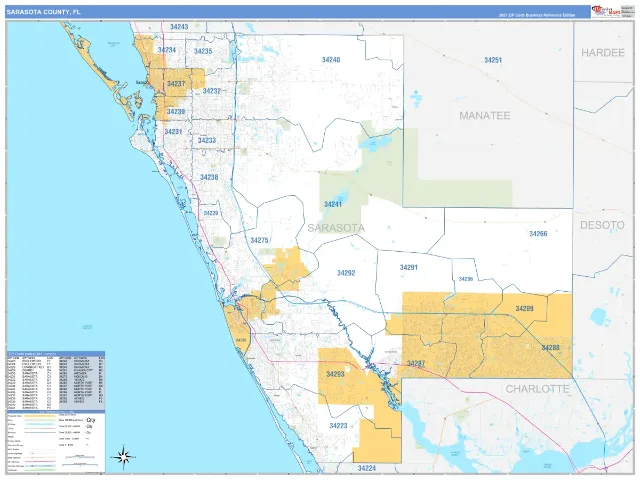Click the ZIP Code Business Reference Edition subtitle

click(x=537, y=15)
